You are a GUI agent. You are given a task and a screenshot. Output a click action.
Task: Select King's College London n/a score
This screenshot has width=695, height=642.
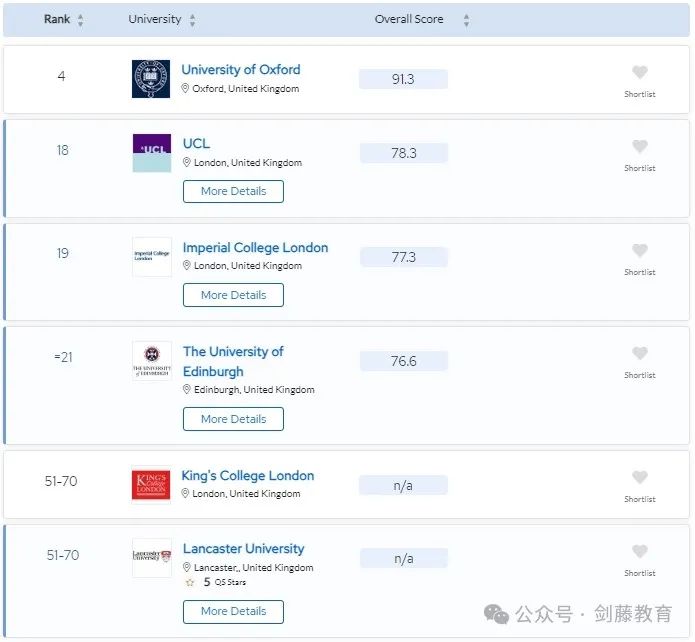403,485
